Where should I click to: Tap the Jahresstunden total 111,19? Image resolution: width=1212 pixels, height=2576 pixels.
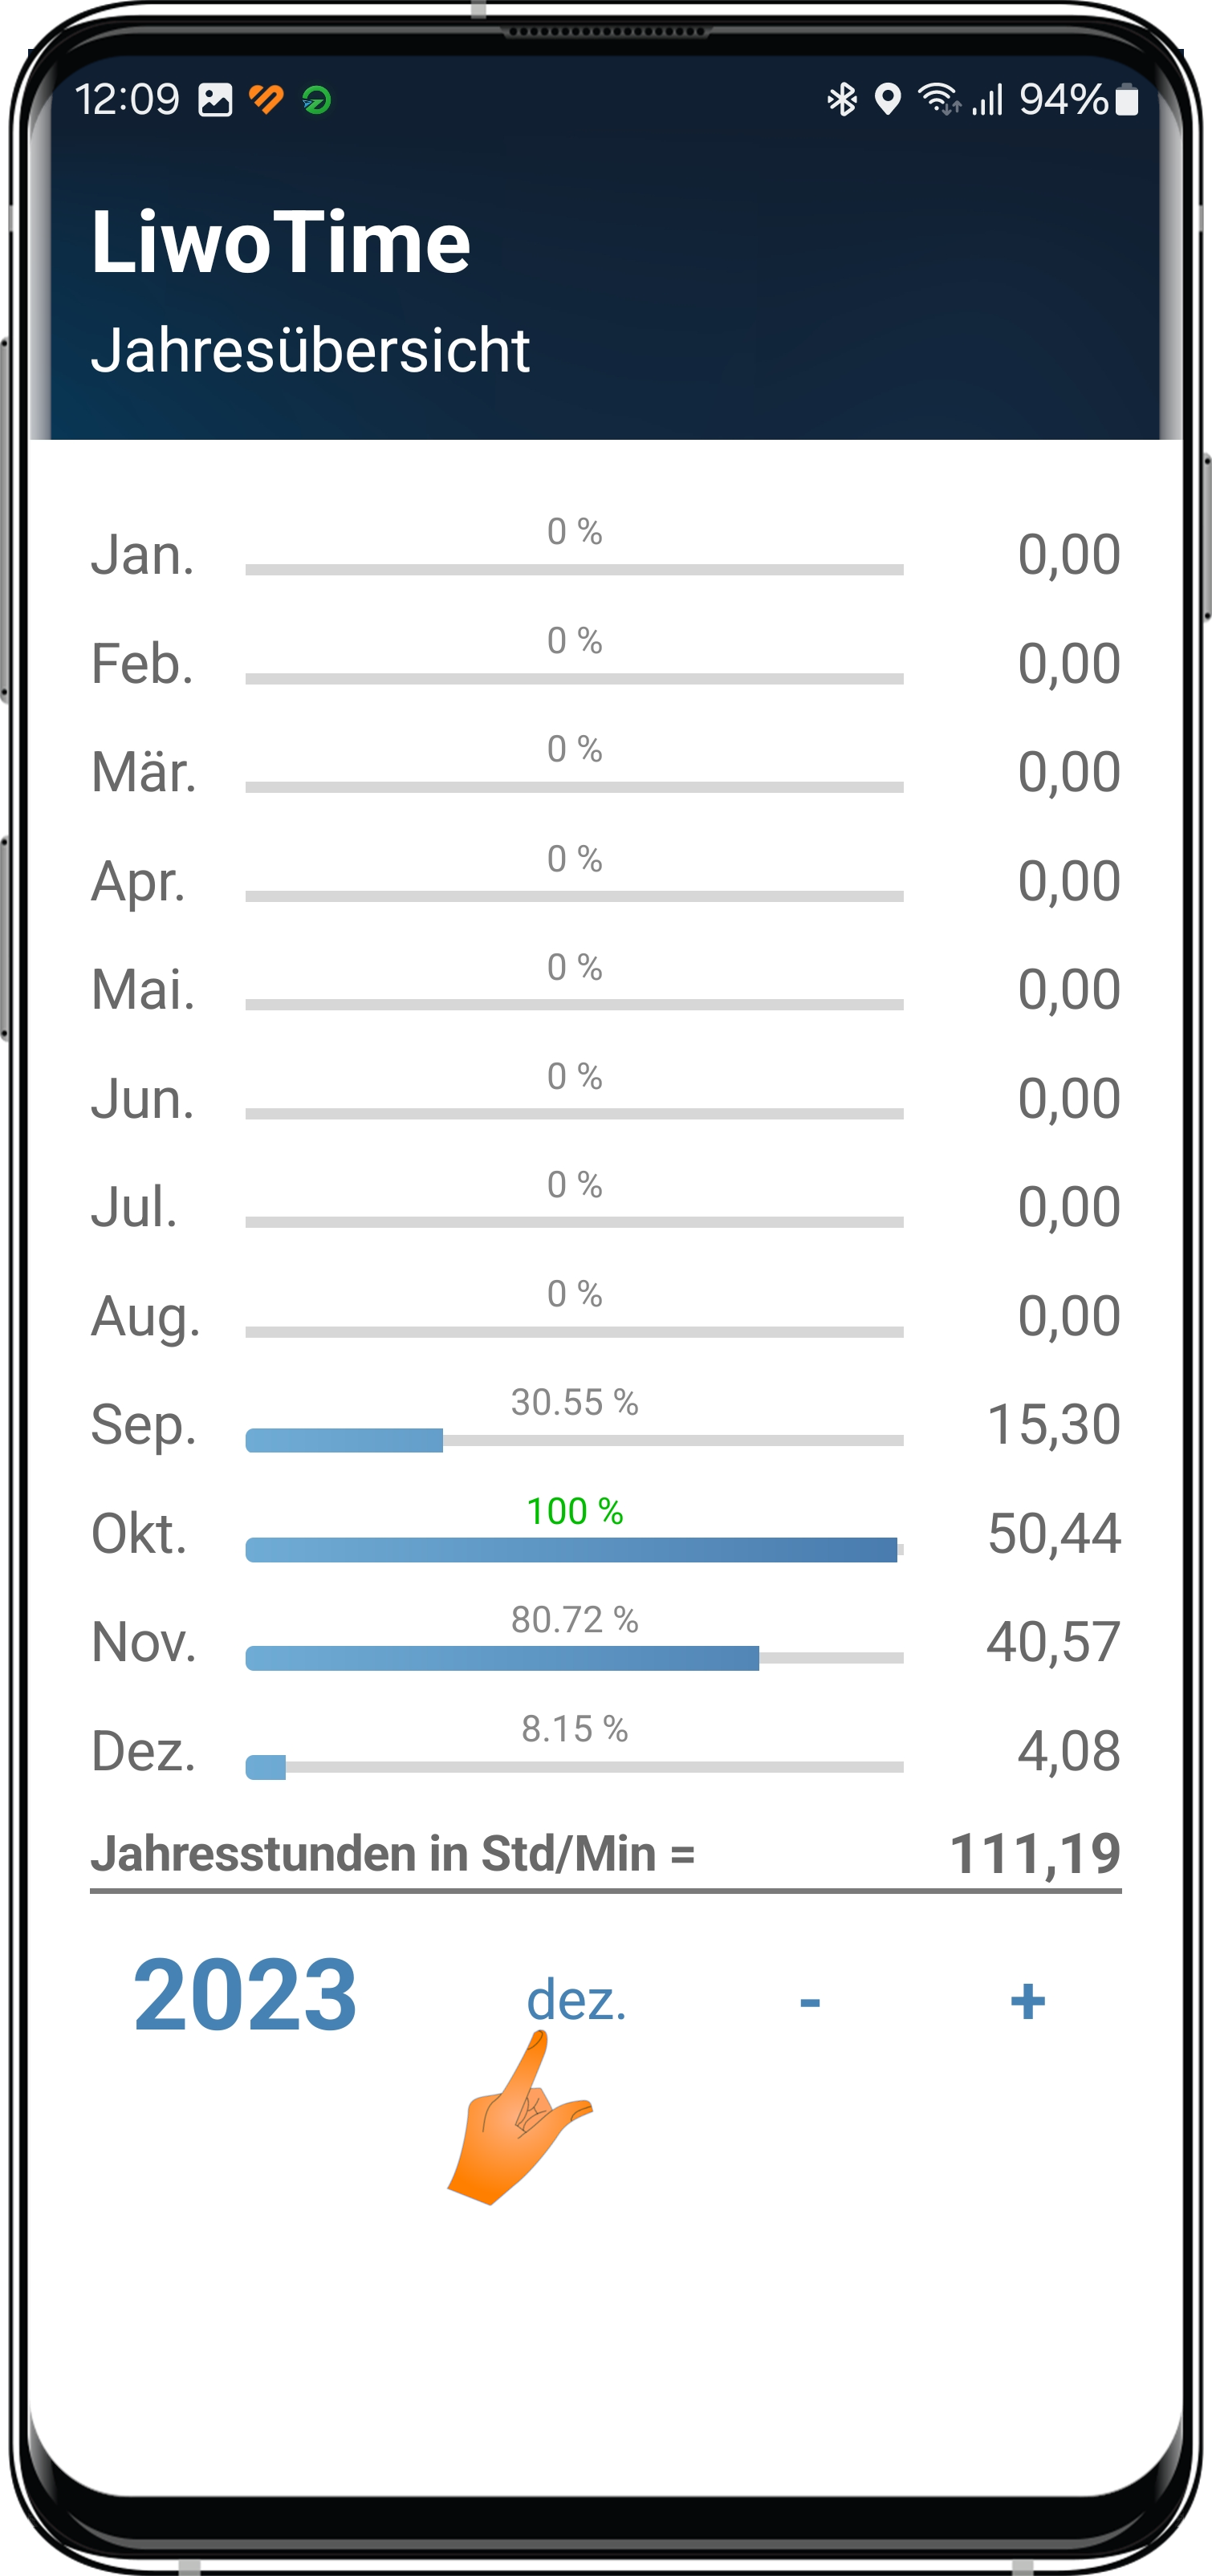coord(1034,1854)
